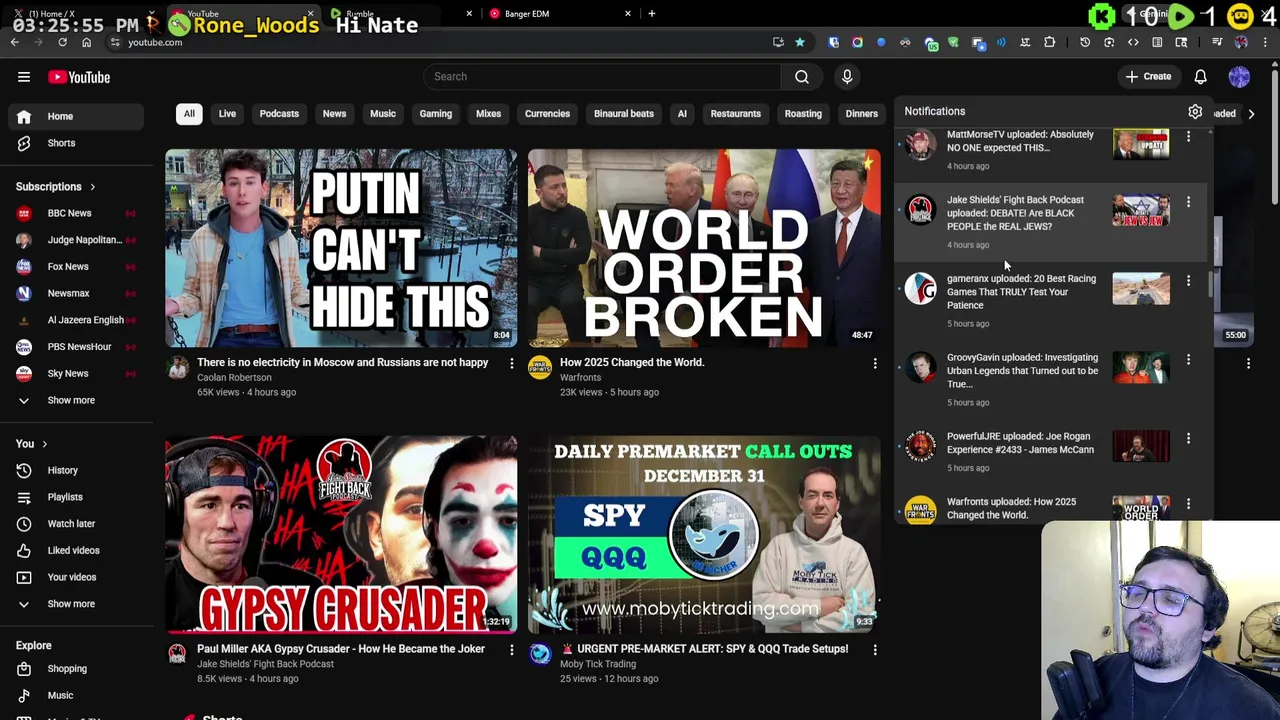Image resolution: width=1280 pixels, height=720 pixels.
Task: Open Your videos in sidebar
Action: point(76,577)
